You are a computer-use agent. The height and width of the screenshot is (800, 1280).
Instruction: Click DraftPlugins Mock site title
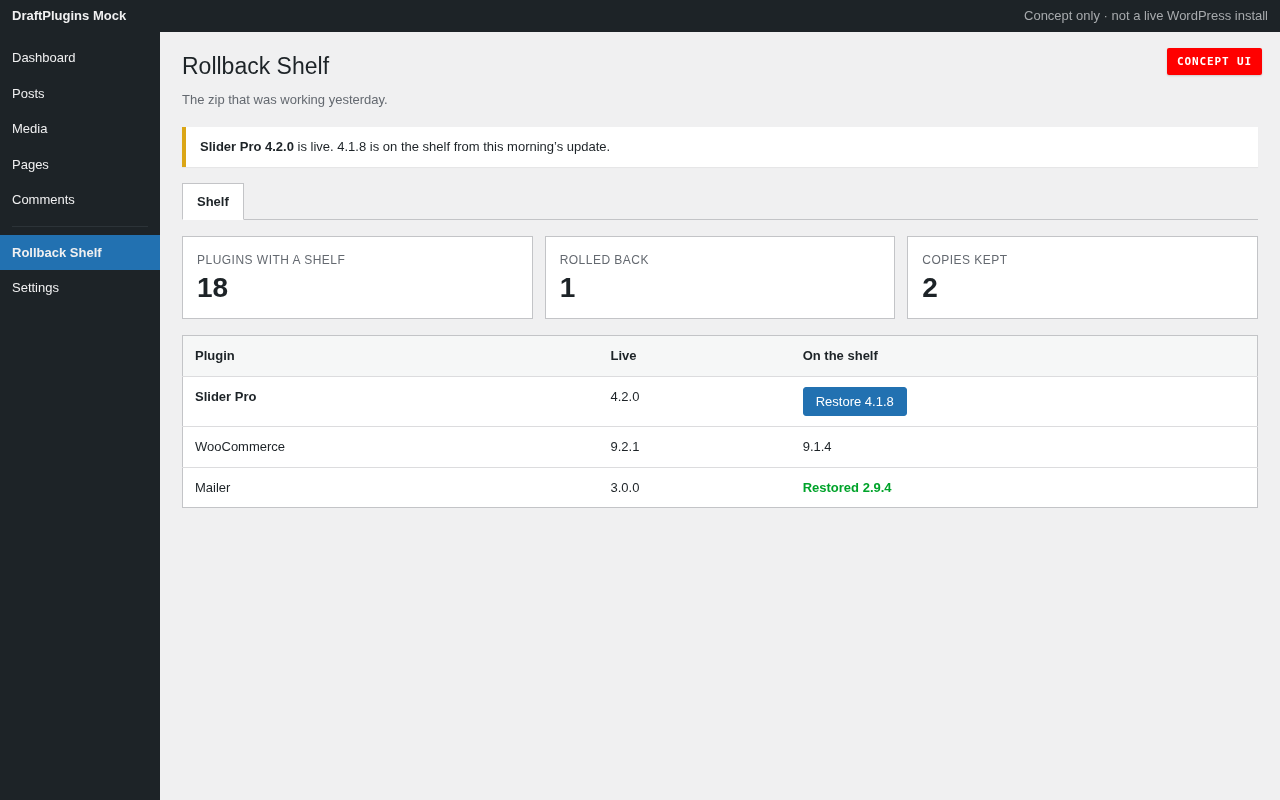point(69,16)
